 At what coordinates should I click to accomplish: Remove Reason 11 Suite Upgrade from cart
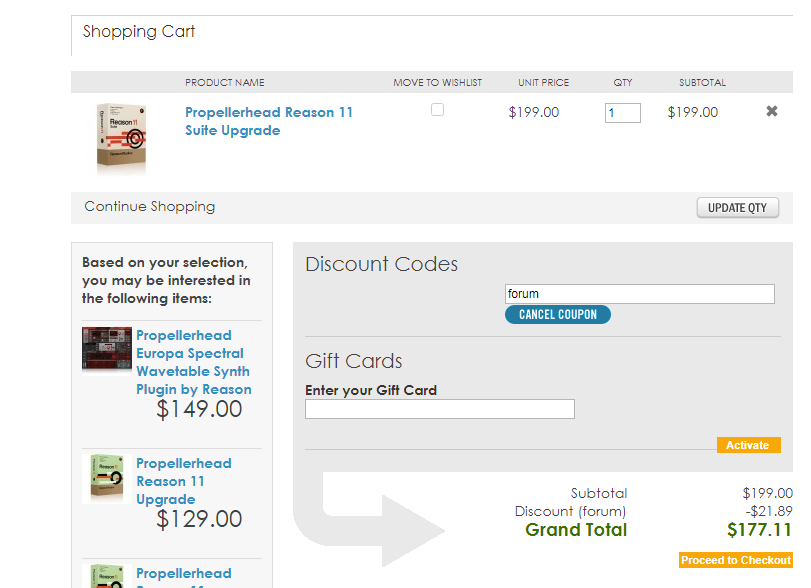pos(772,111)
